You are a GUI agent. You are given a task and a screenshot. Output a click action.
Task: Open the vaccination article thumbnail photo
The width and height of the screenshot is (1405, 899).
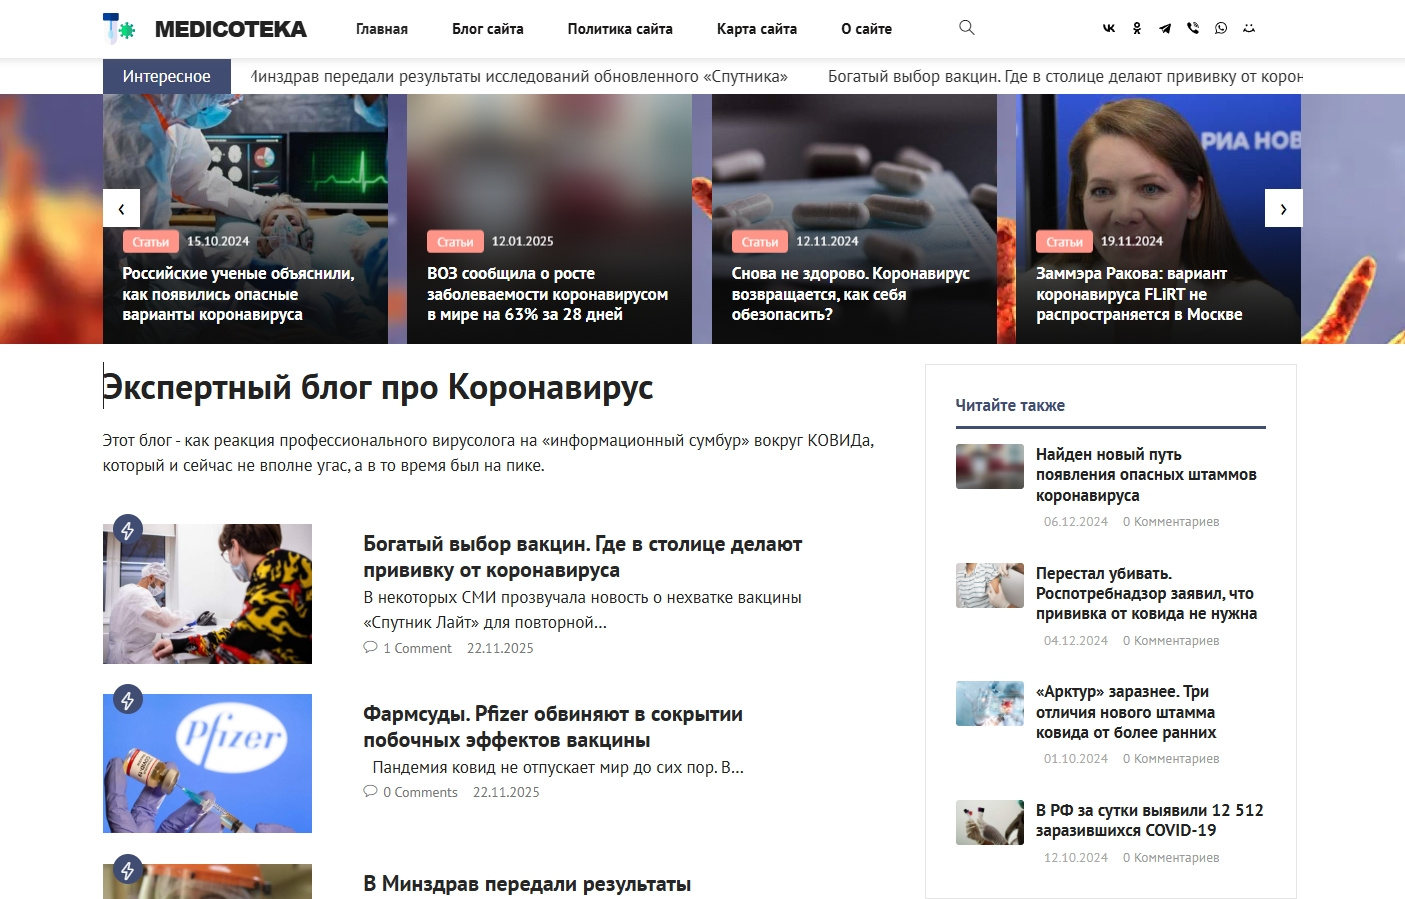[x=207, y=594]
